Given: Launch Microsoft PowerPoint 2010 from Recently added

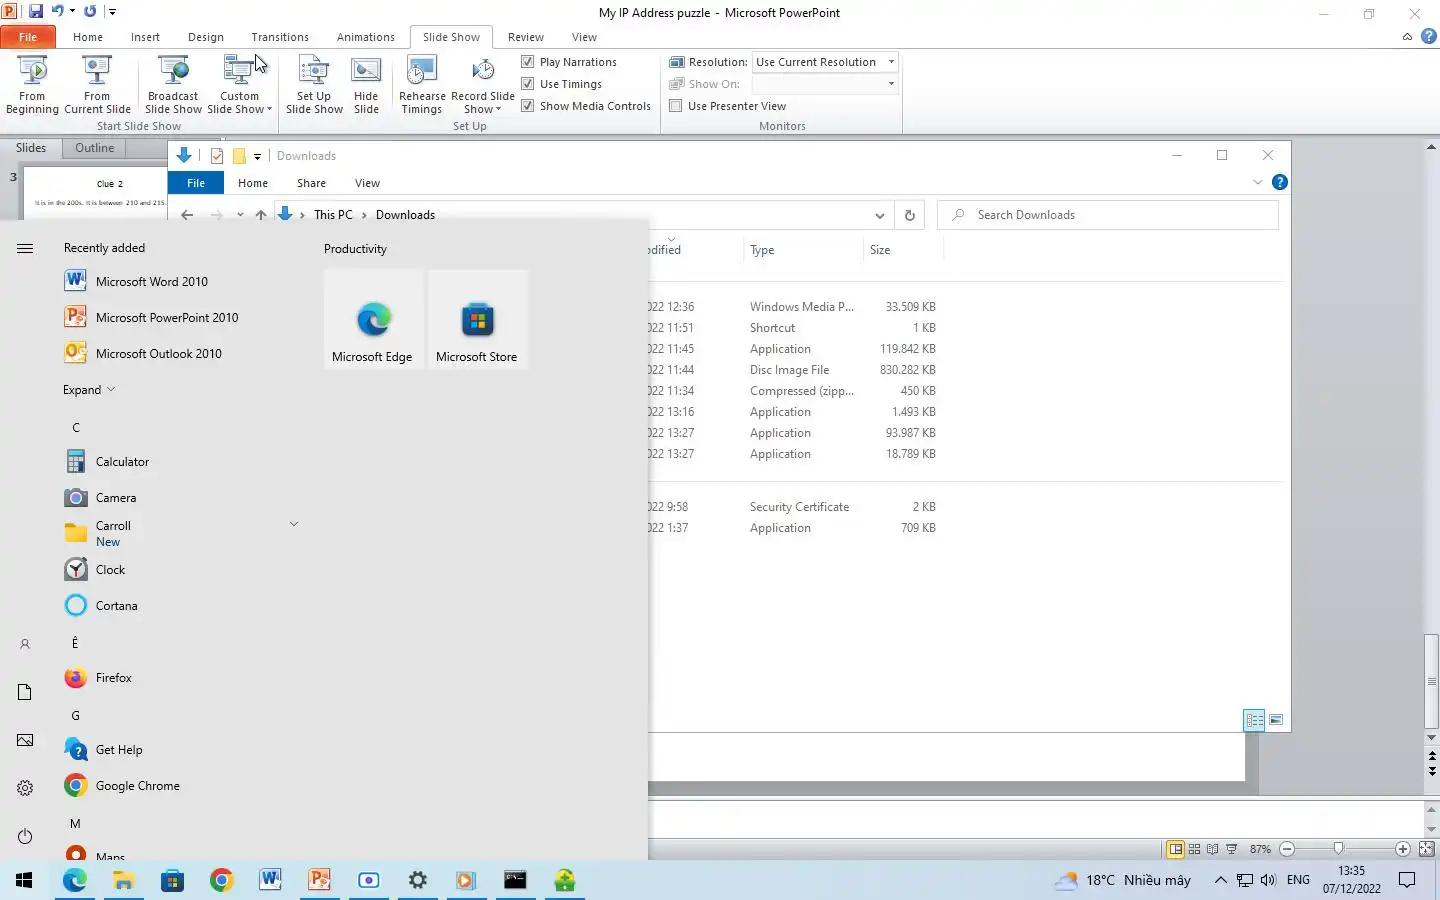Looking at the screenshot, I should pos(167,318).
